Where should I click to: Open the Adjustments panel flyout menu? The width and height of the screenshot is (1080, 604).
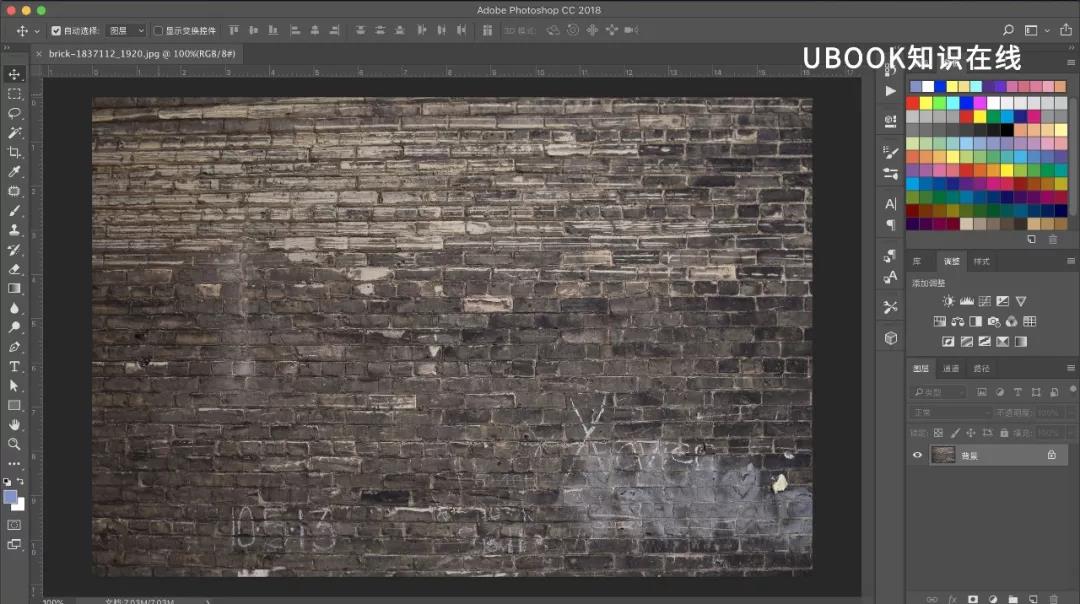coord(1070,261)
